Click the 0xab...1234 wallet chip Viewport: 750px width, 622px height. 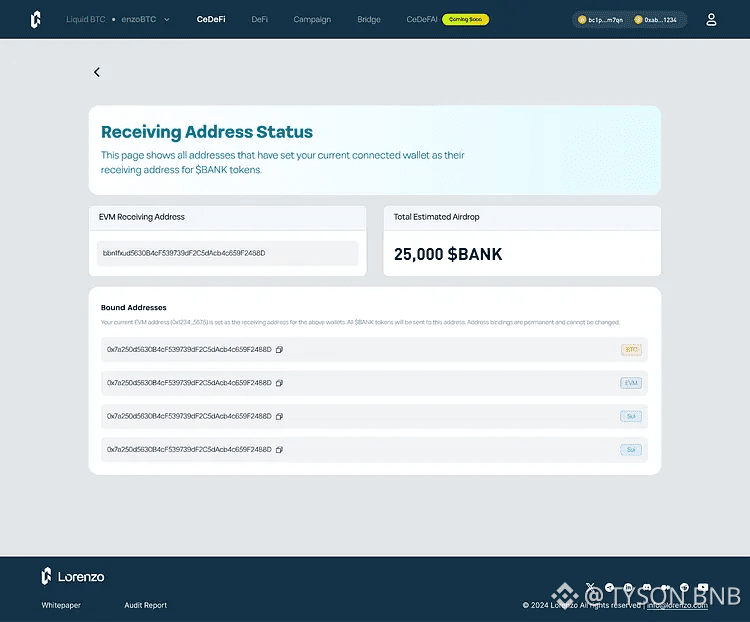point(655,20)
